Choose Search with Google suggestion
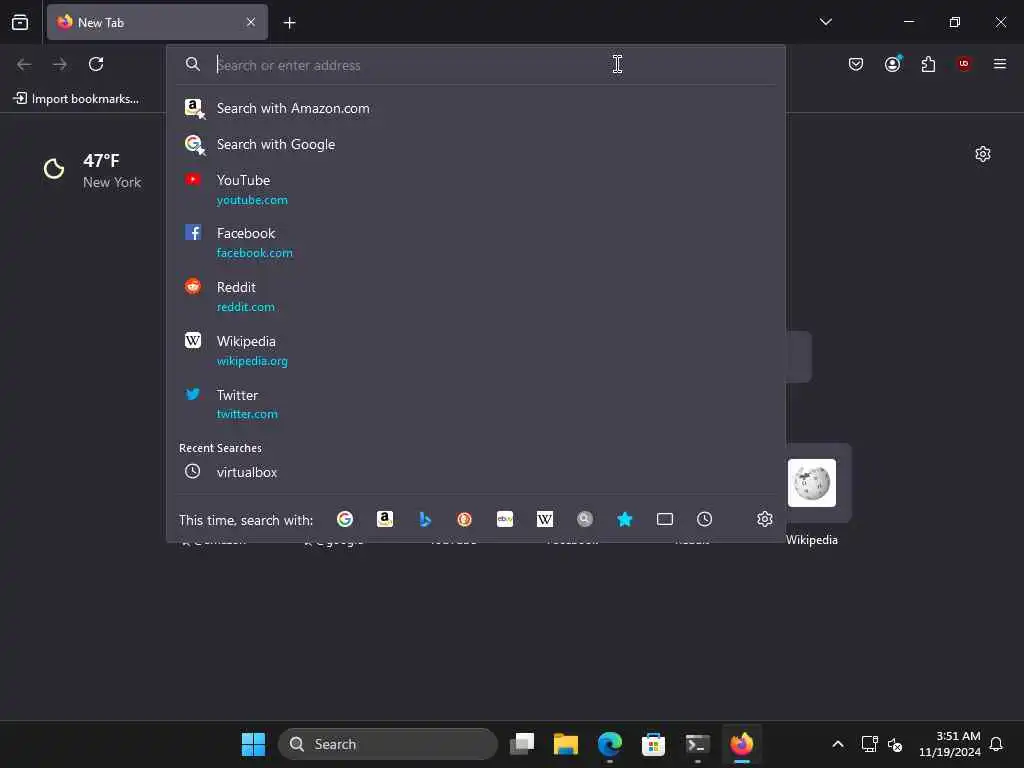Viewport: 1024px width, 768px height. click(x=475, y=144)
